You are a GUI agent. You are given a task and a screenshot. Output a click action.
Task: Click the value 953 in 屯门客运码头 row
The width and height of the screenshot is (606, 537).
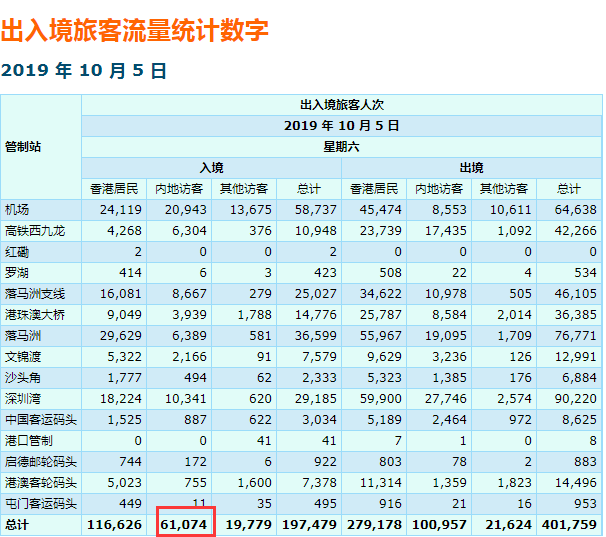pyautogui.click(x=585, y=504)
